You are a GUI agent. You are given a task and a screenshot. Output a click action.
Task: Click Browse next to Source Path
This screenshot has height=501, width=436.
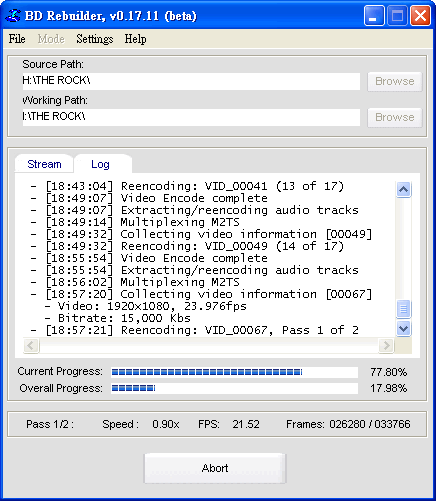[395, 81]
